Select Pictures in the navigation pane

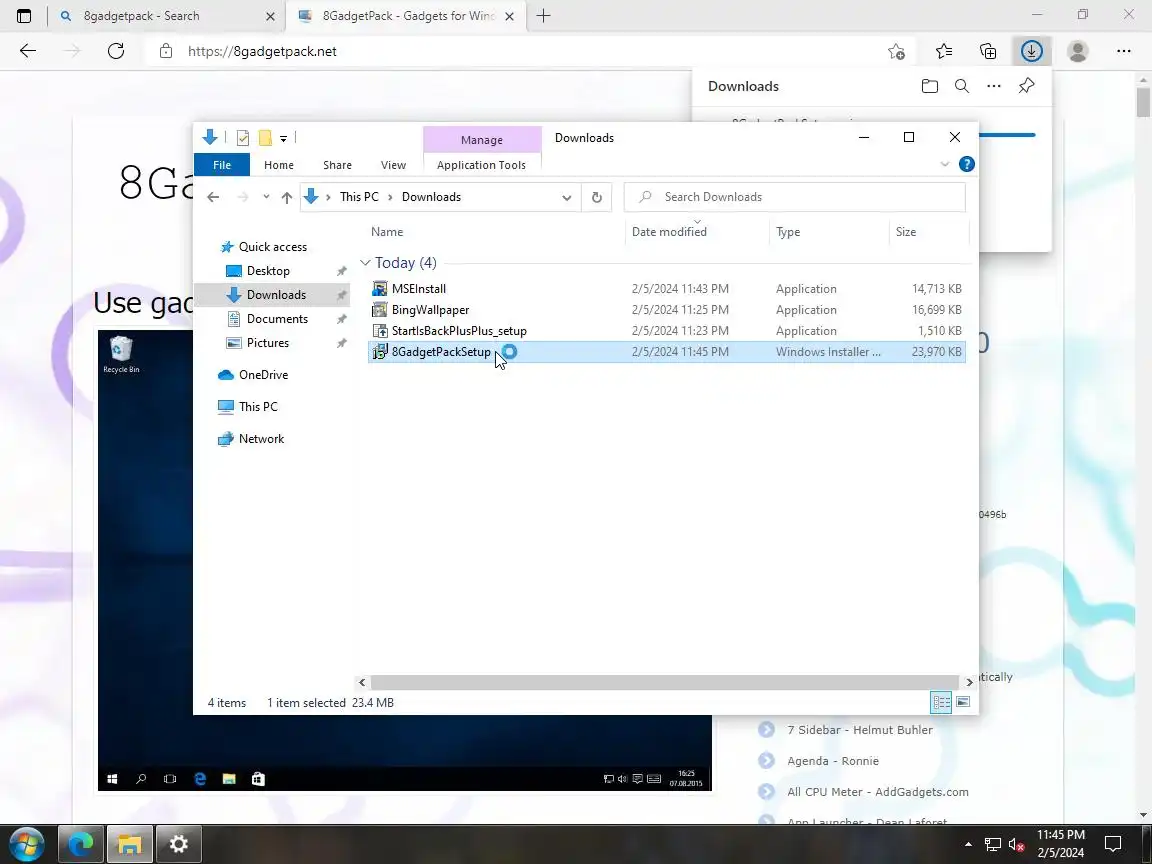[x=267, y=343]
